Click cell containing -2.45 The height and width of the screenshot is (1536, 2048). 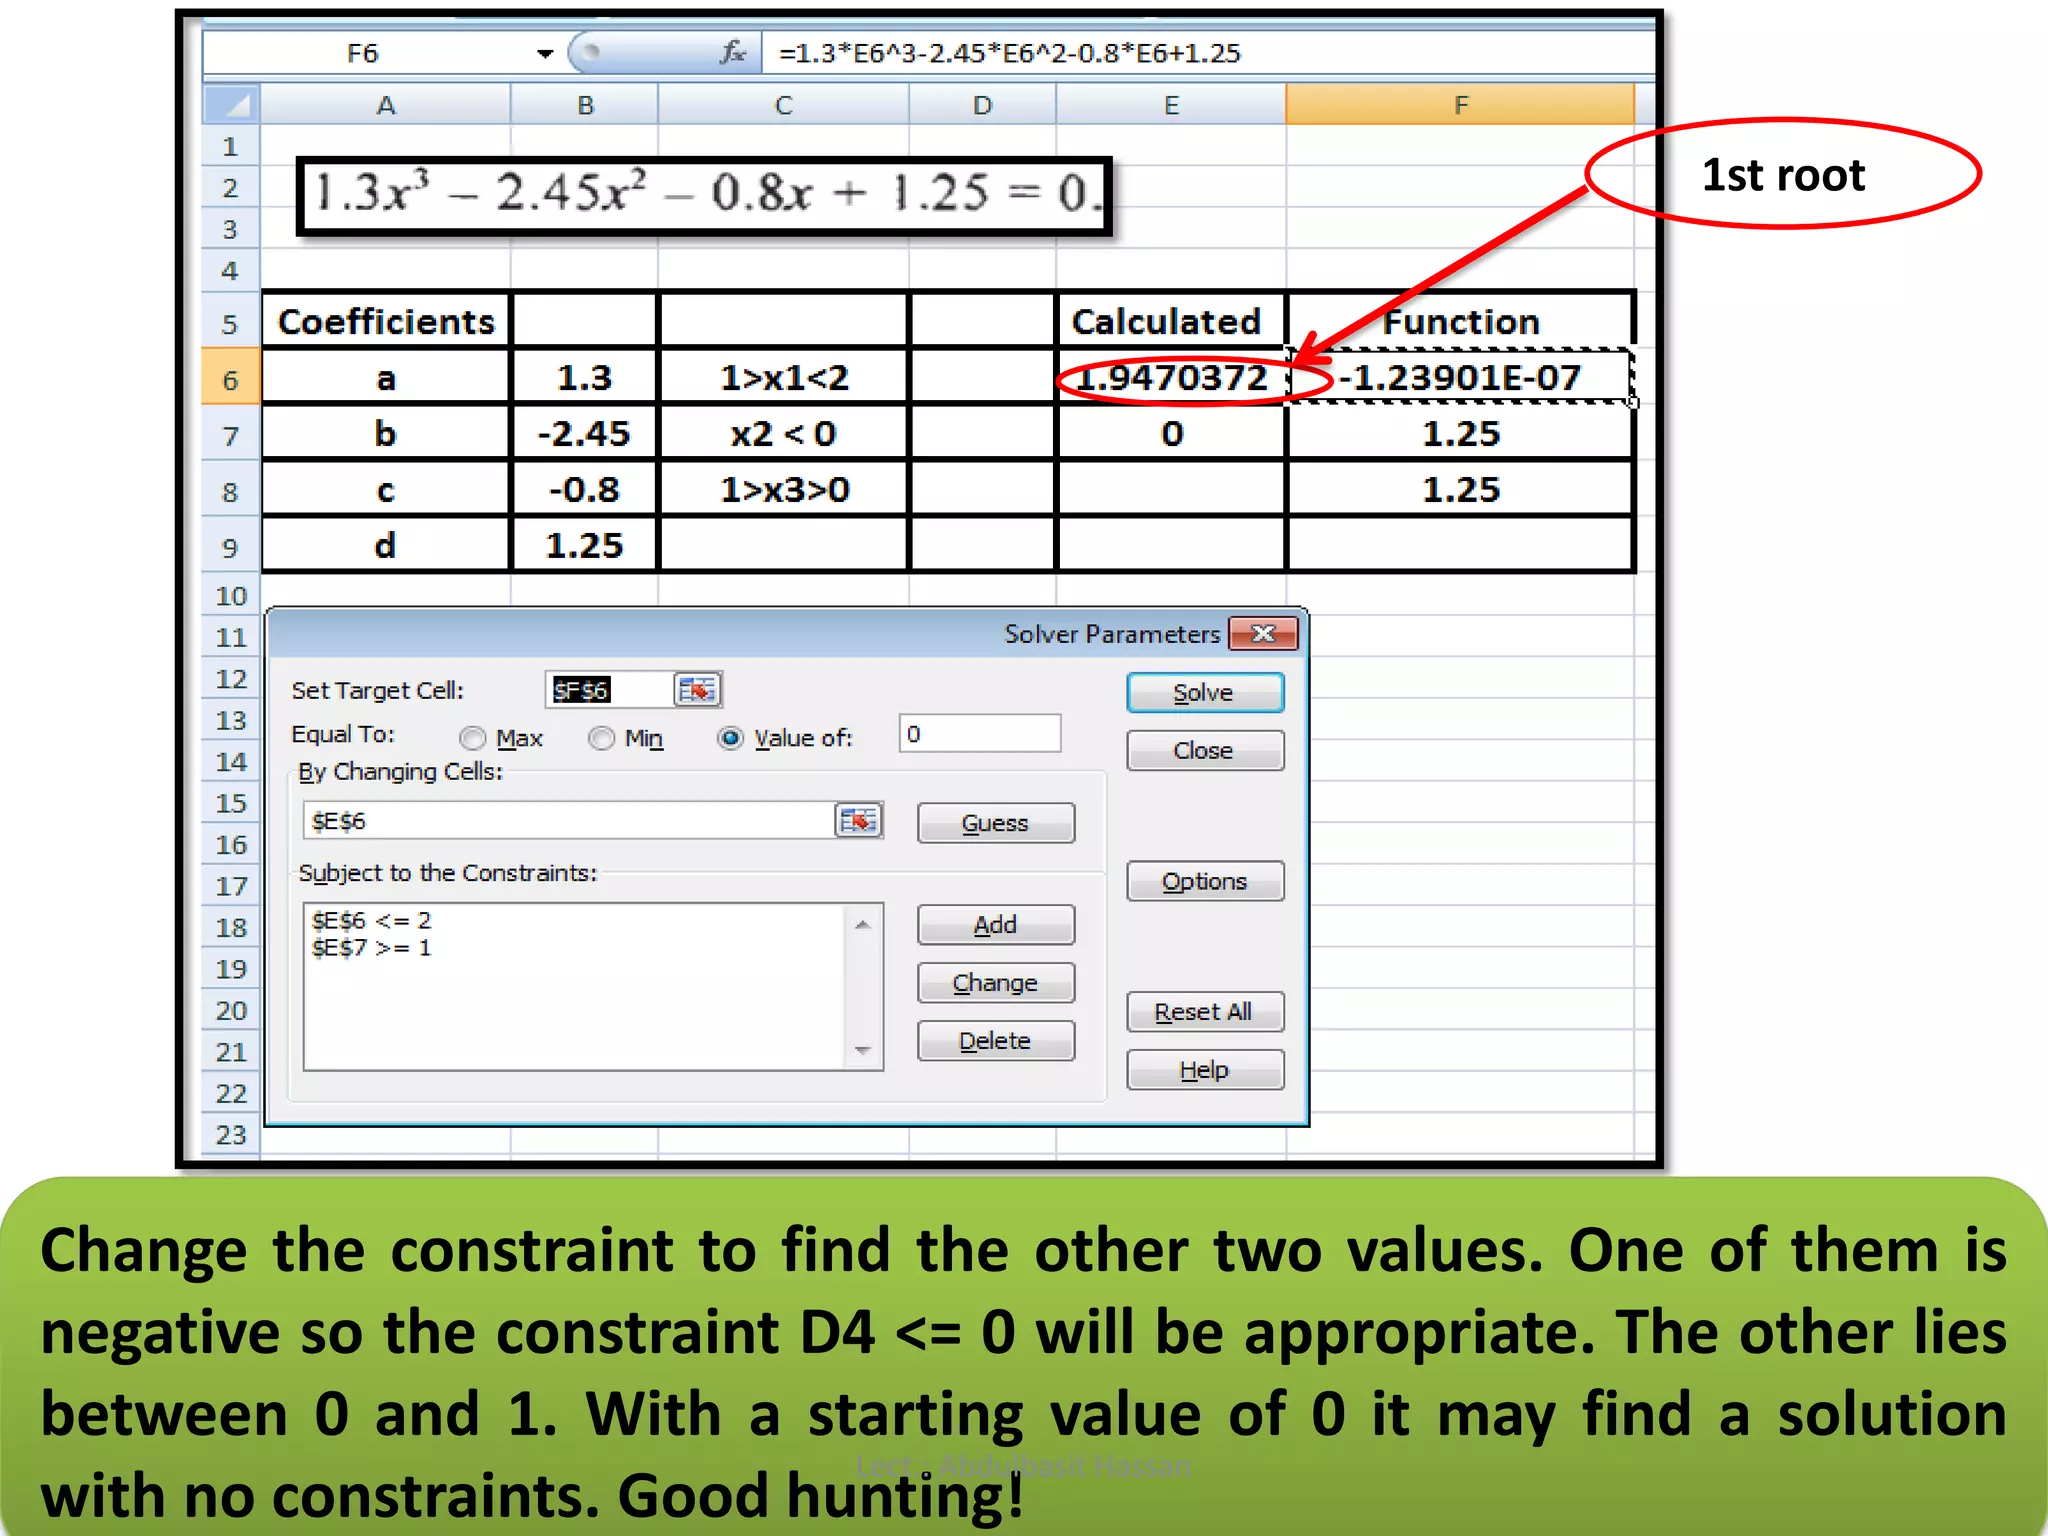tap(585, 433)
